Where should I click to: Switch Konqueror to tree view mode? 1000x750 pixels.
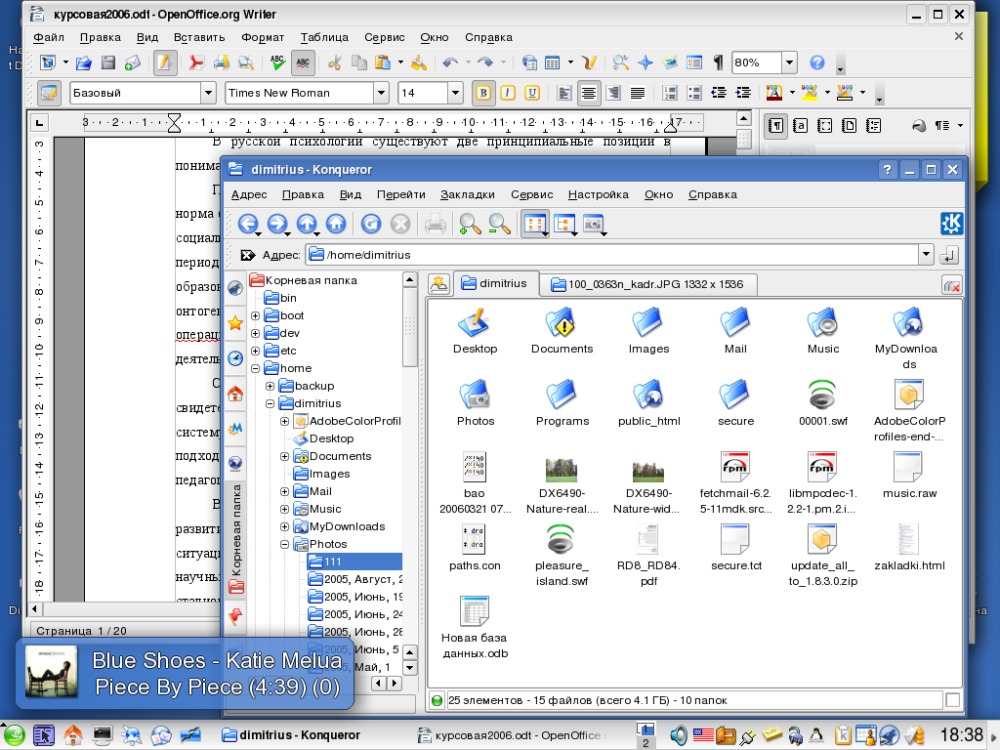(565, 224)
